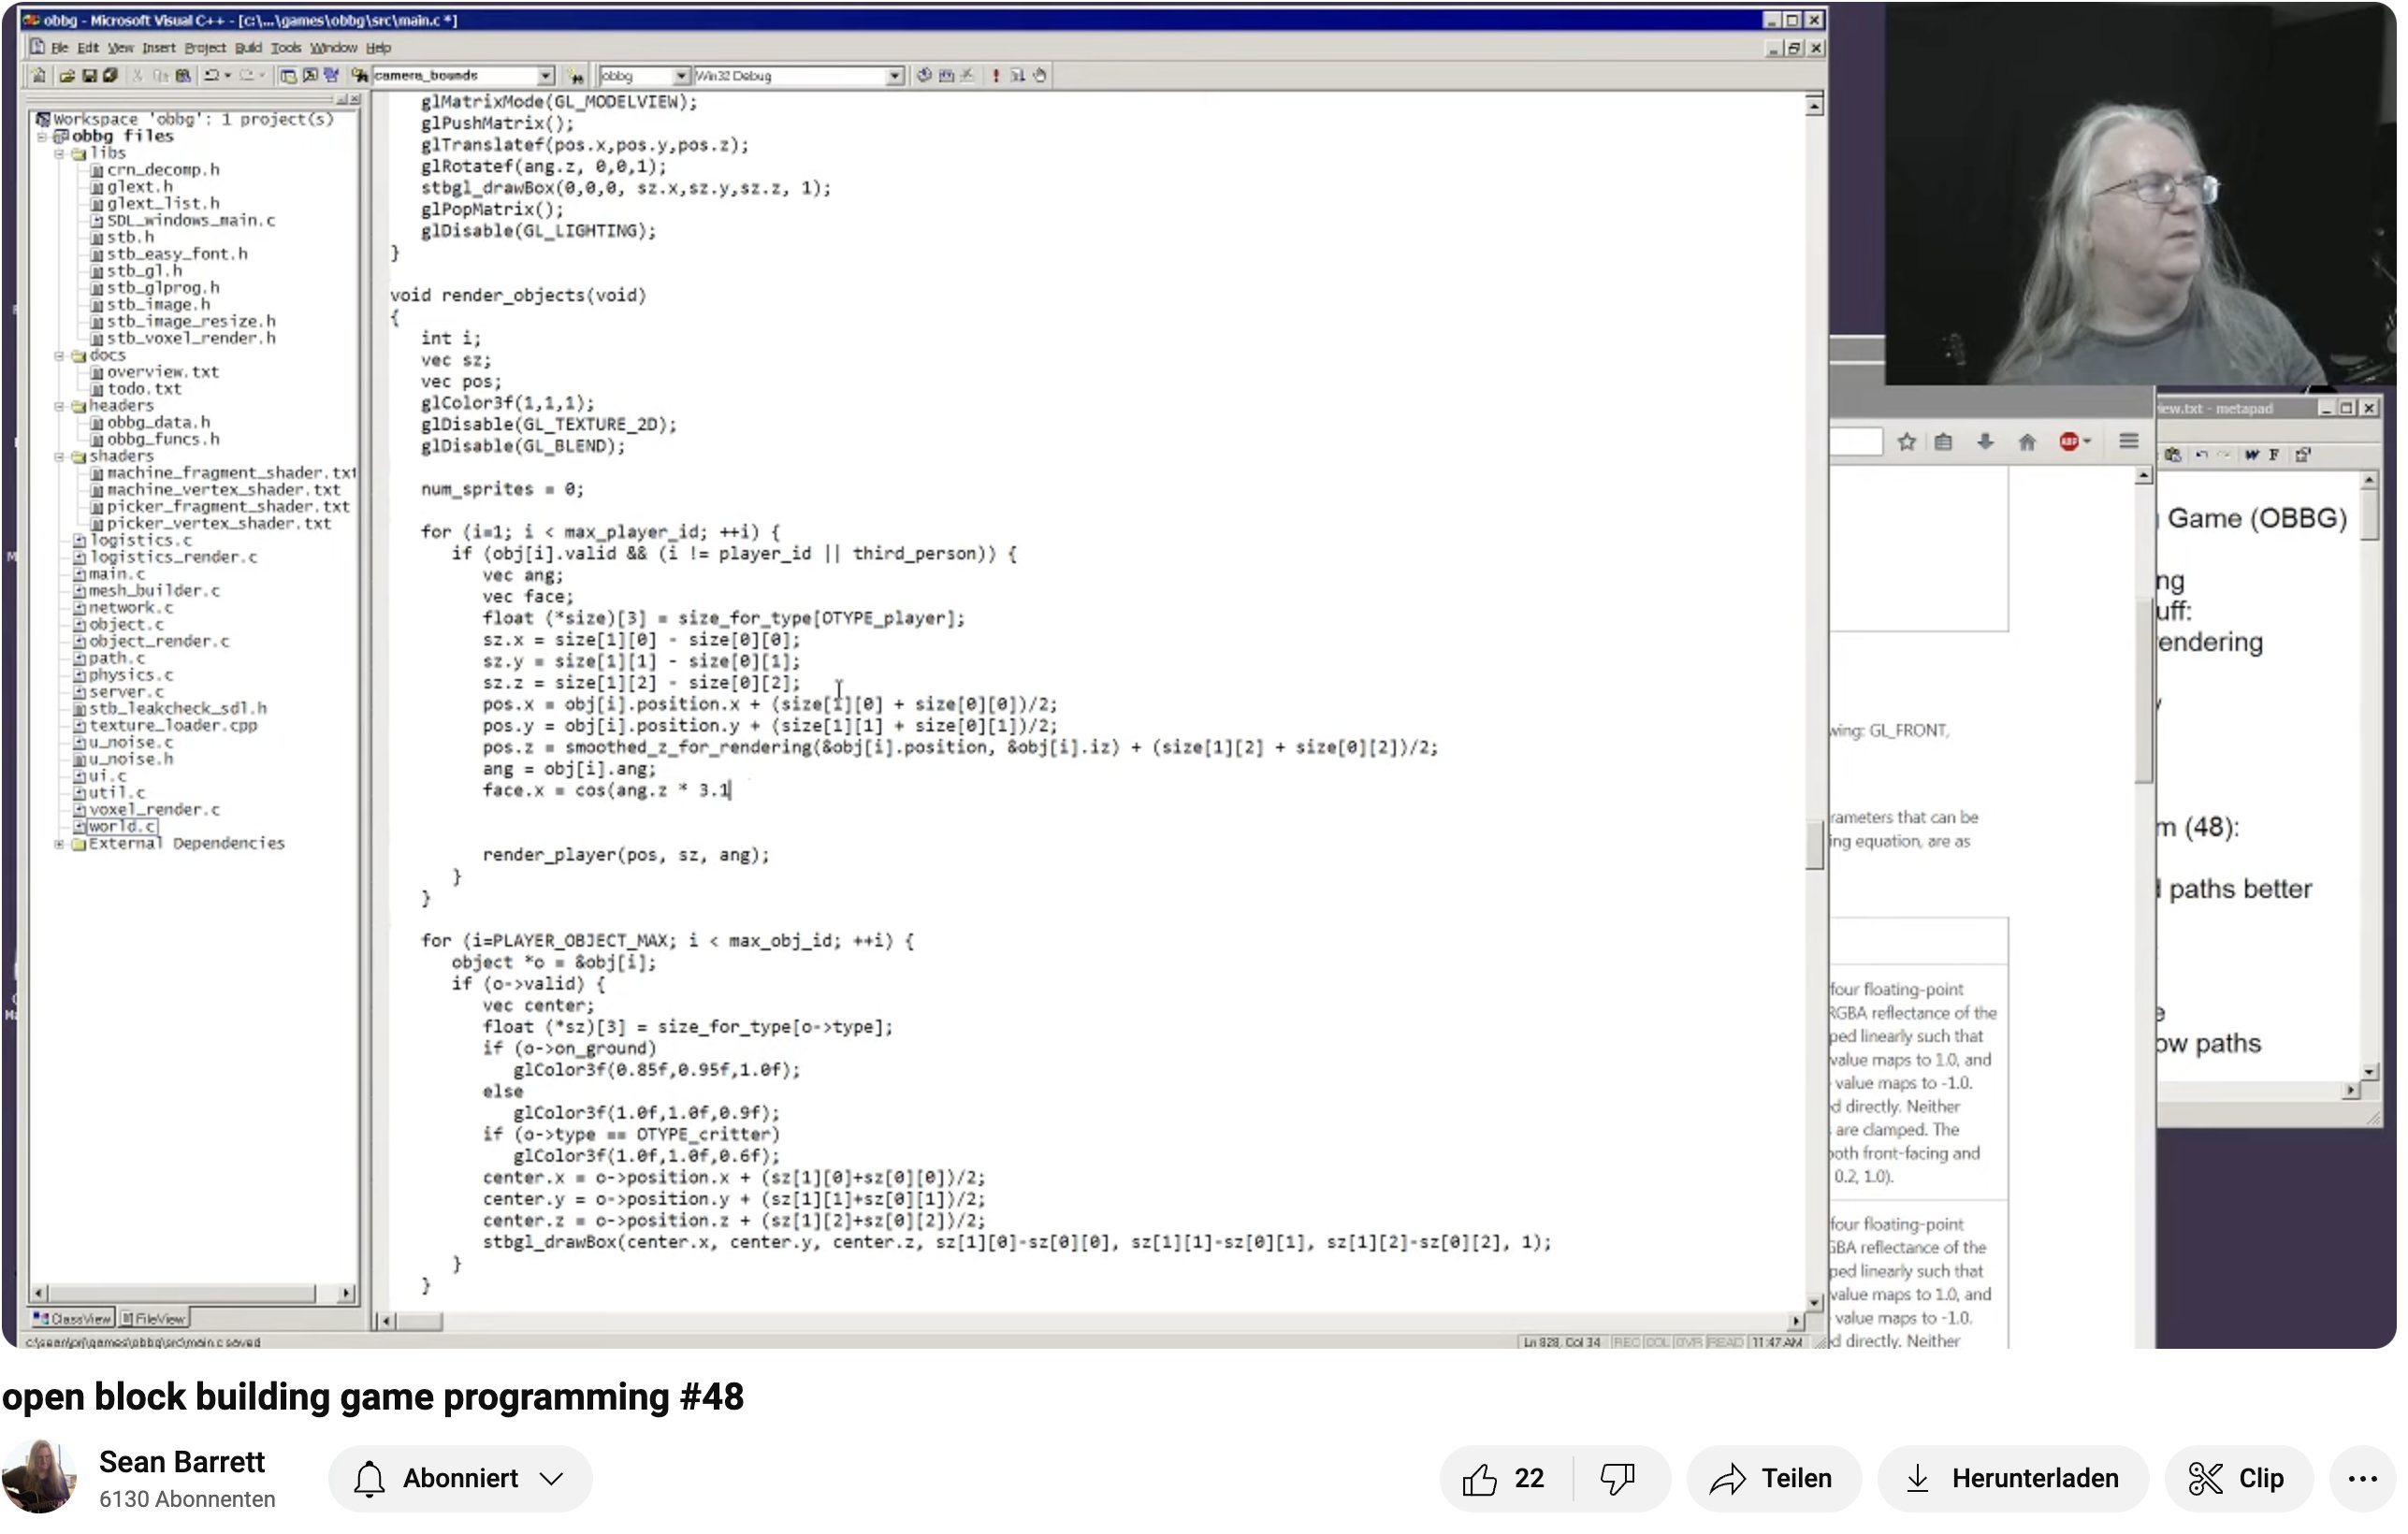Collapse the shaders folder in tree
The width and height of the screenshot is (2408, 1534).
click(x=60, y=458)
